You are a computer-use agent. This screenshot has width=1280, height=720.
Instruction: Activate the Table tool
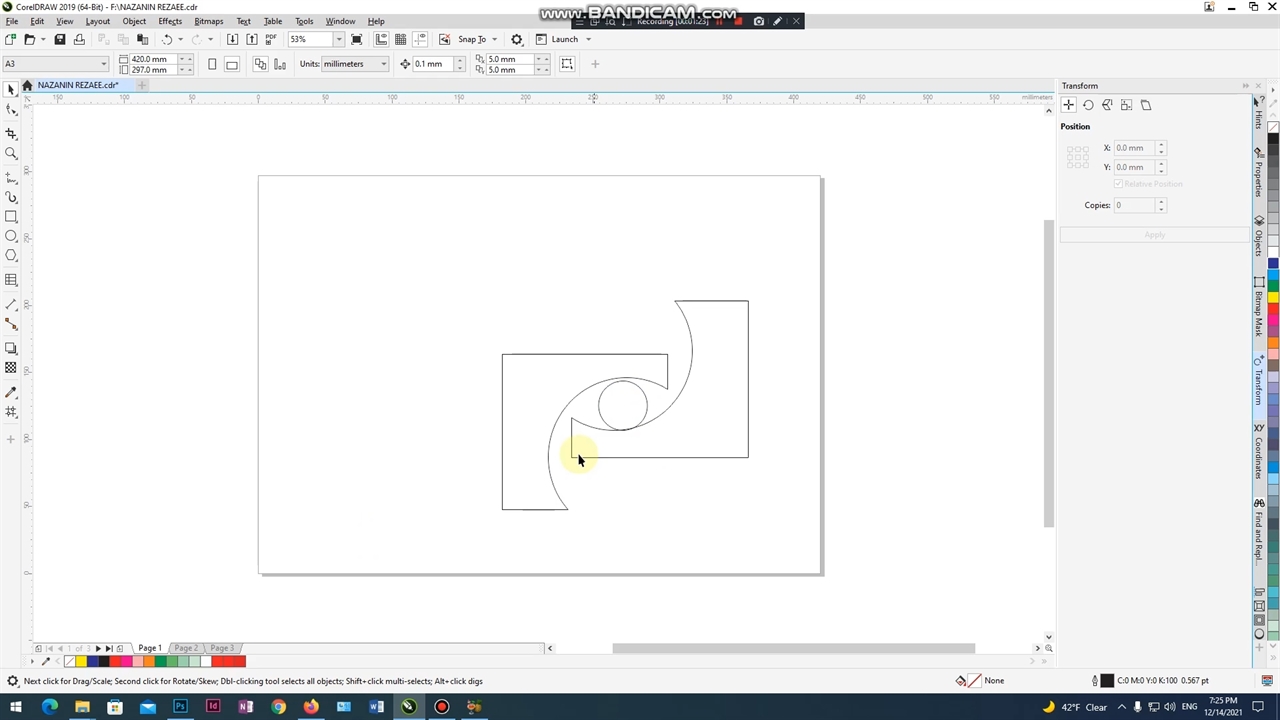pyautogui.click(x=11, y=280)
